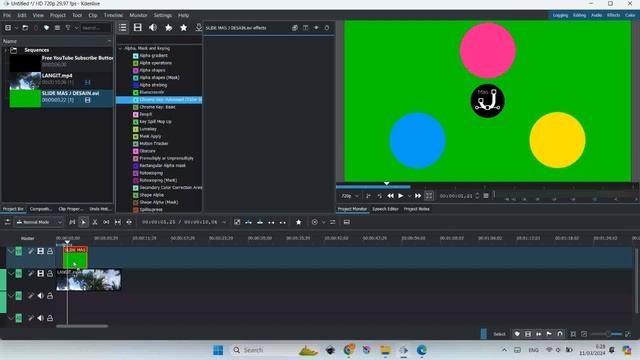This screenshot has height=360, width=640.
Task: Select the slip tool in timeline toolbar
Action: pyautogui.click(x=118, y=222)
